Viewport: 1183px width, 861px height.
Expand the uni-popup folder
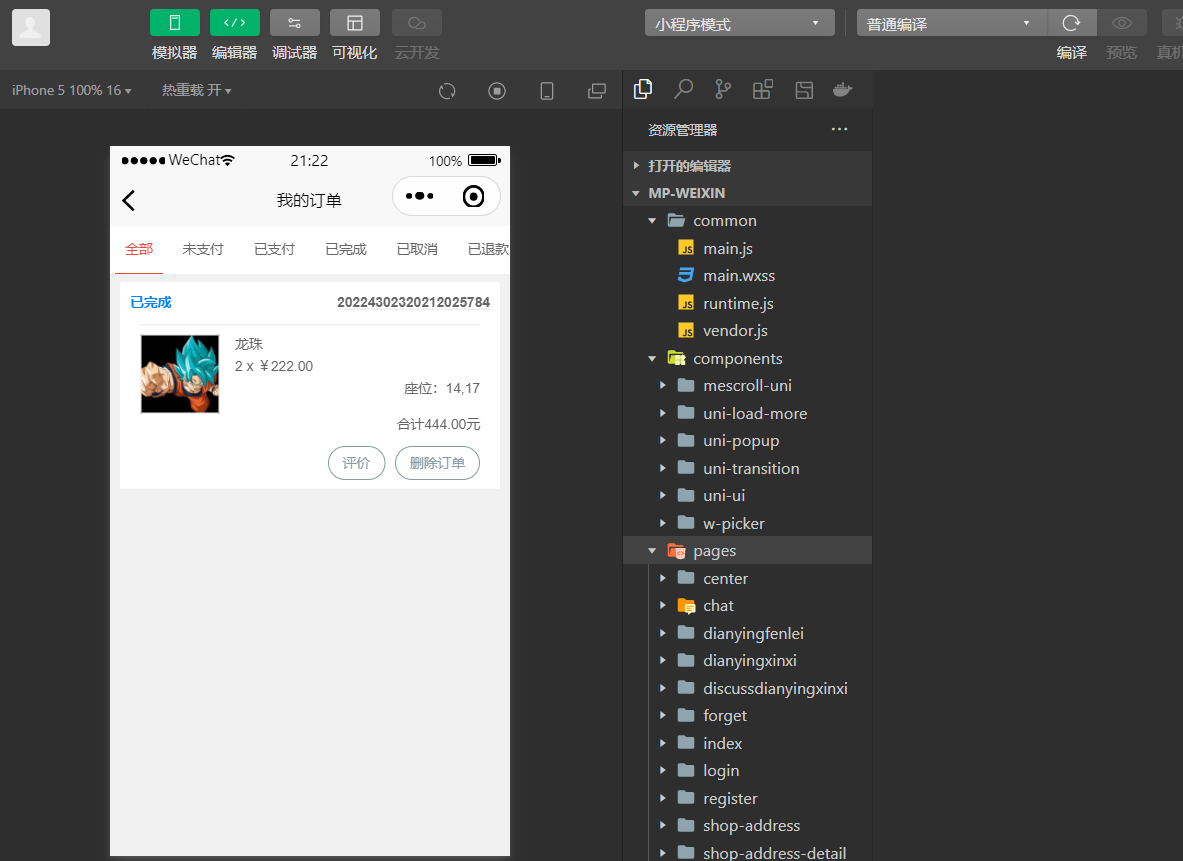(x=748, y=441)
